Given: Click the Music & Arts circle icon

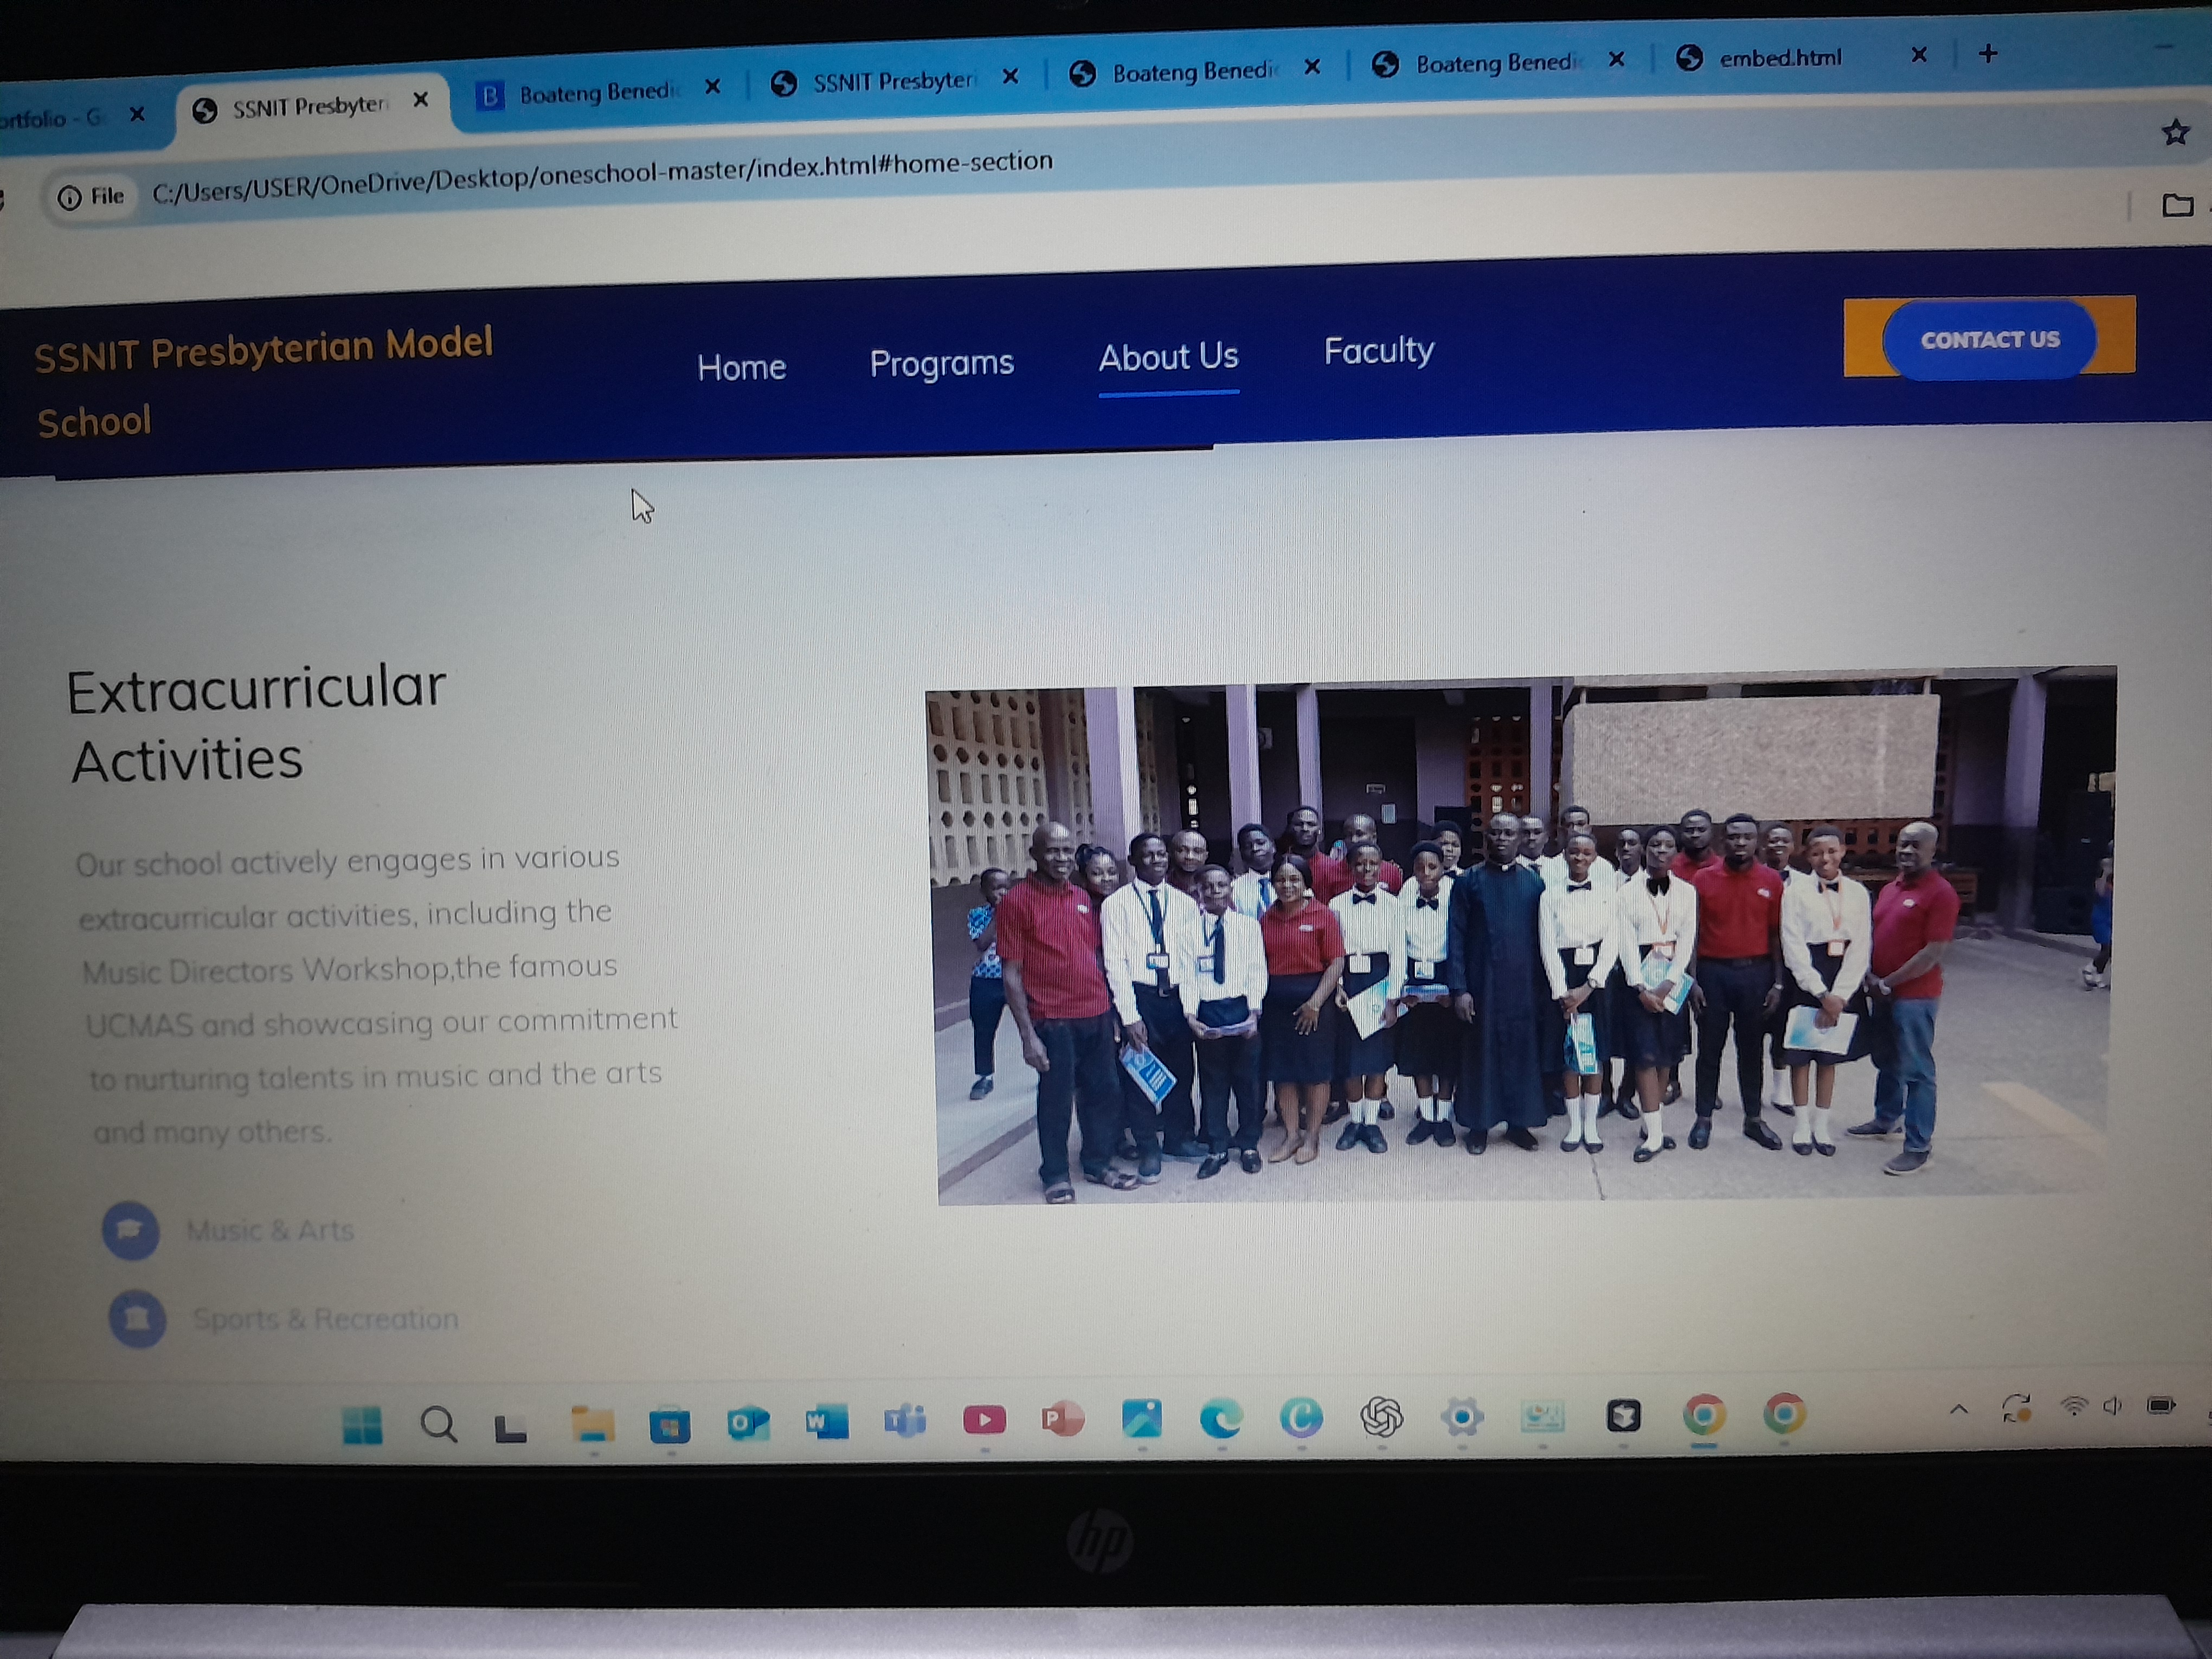Looking at the screenshot, I should click(131, 1230).
